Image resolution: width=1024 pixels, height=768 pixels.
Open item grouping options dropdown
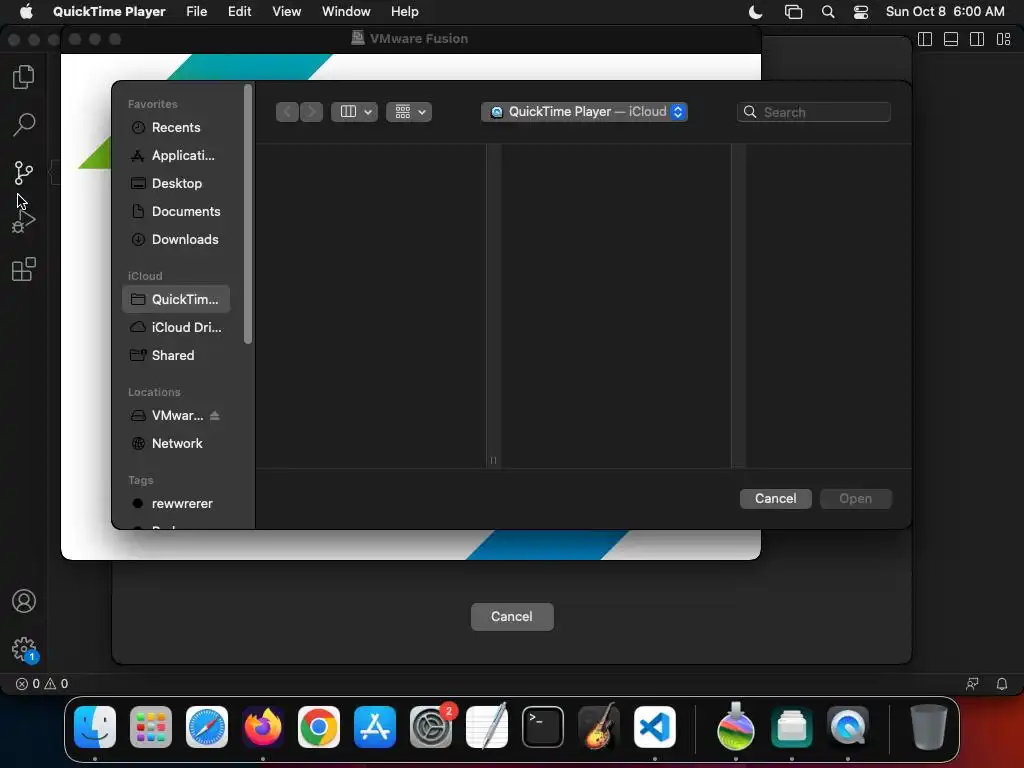pos(409,112)
